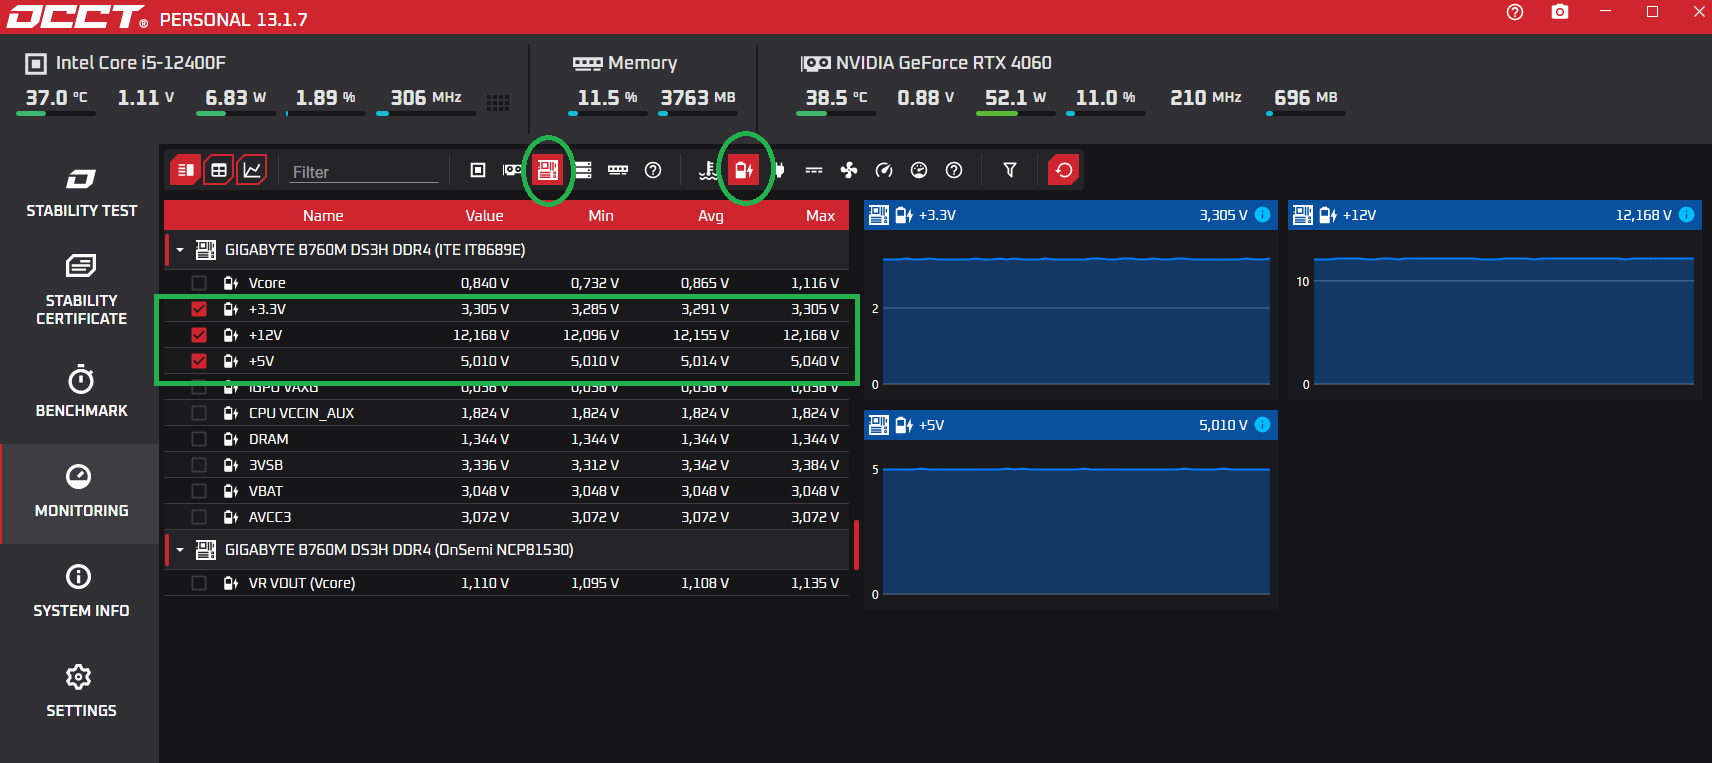Screen dimensions: 1712x763
Task: Show info for the +12V graph
Action: pos(1686,215)
